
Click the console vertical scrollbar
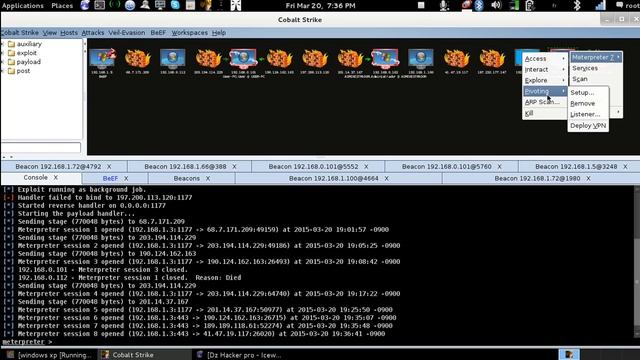point(636,261)
